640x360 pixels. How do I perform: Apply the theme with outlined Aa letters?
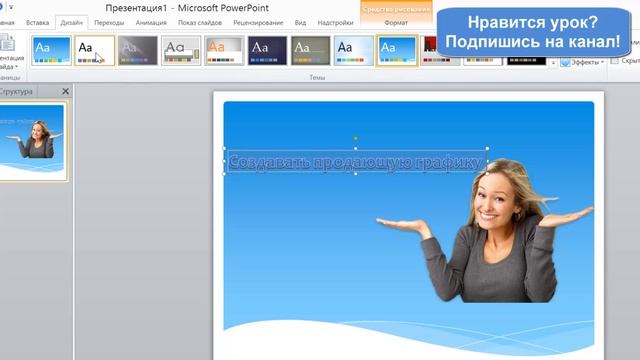(181, 51)
